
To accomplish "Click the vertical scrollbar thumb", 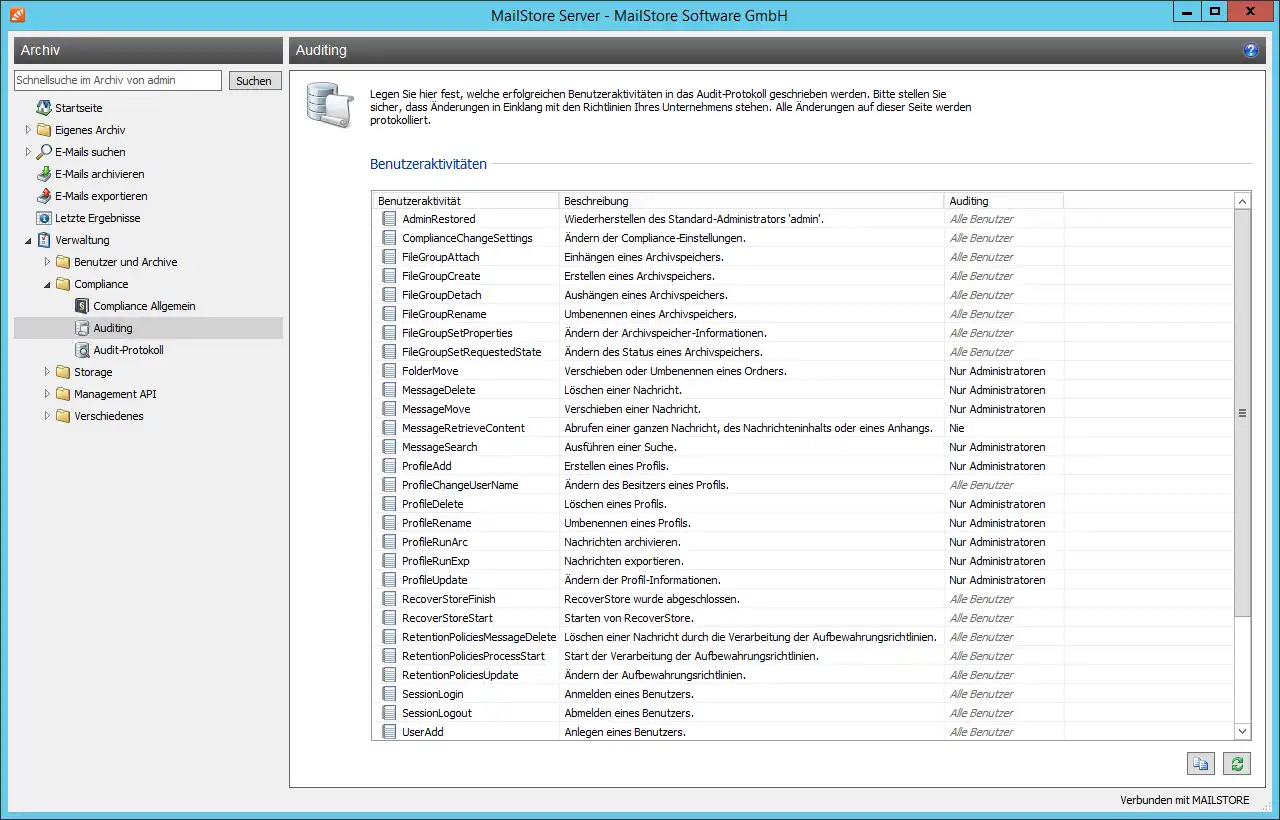I will point(1243,412).
